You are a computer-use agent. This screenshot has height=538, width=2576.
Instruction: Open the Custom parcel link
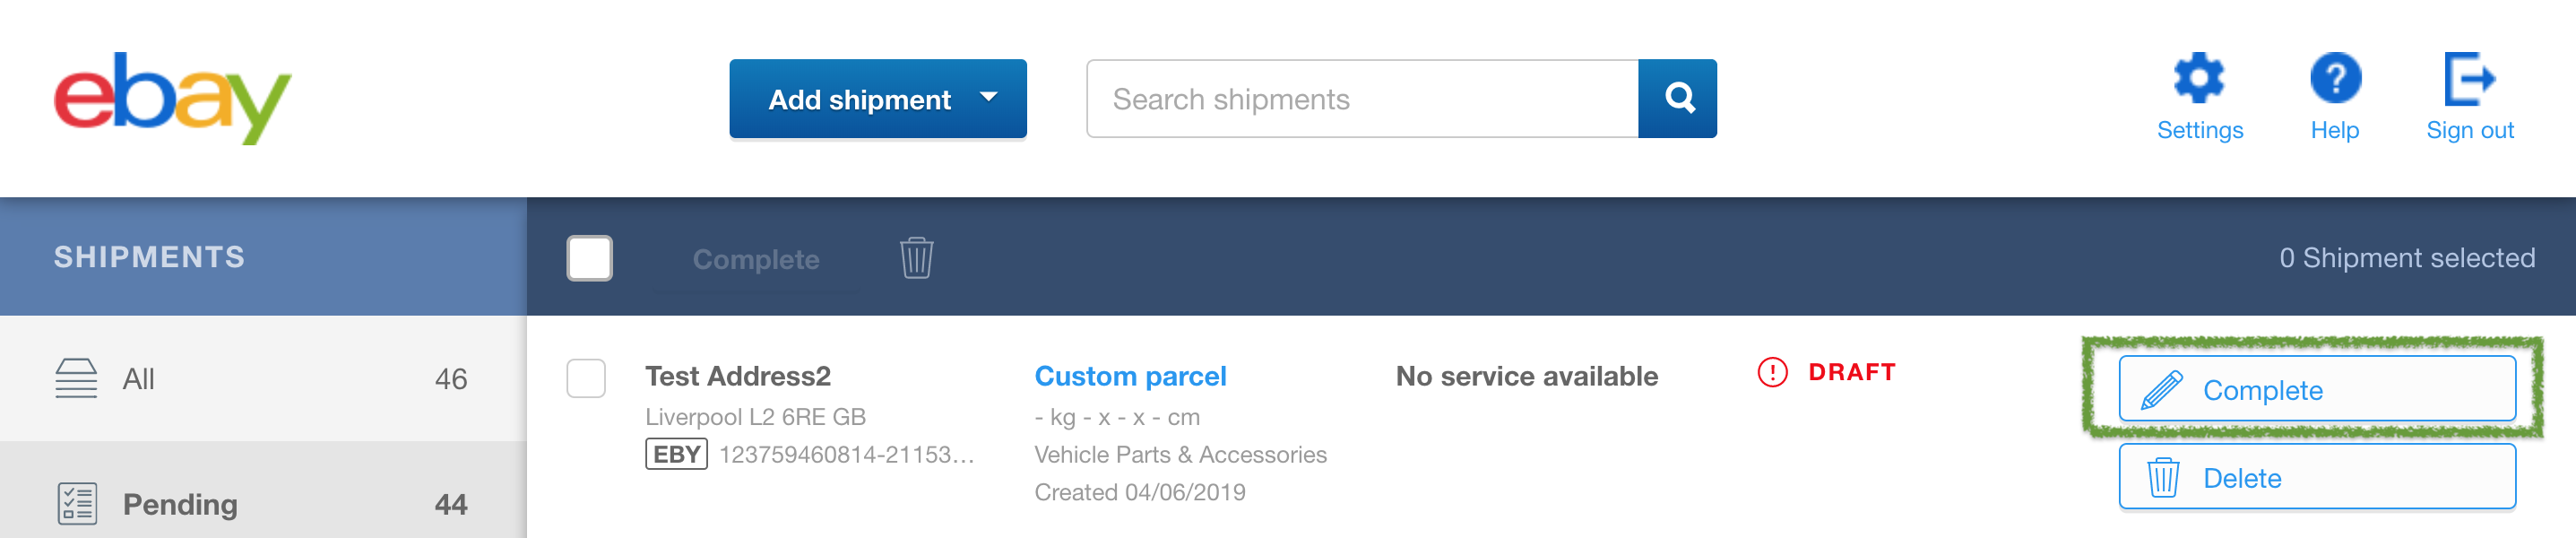(1130, 376)
